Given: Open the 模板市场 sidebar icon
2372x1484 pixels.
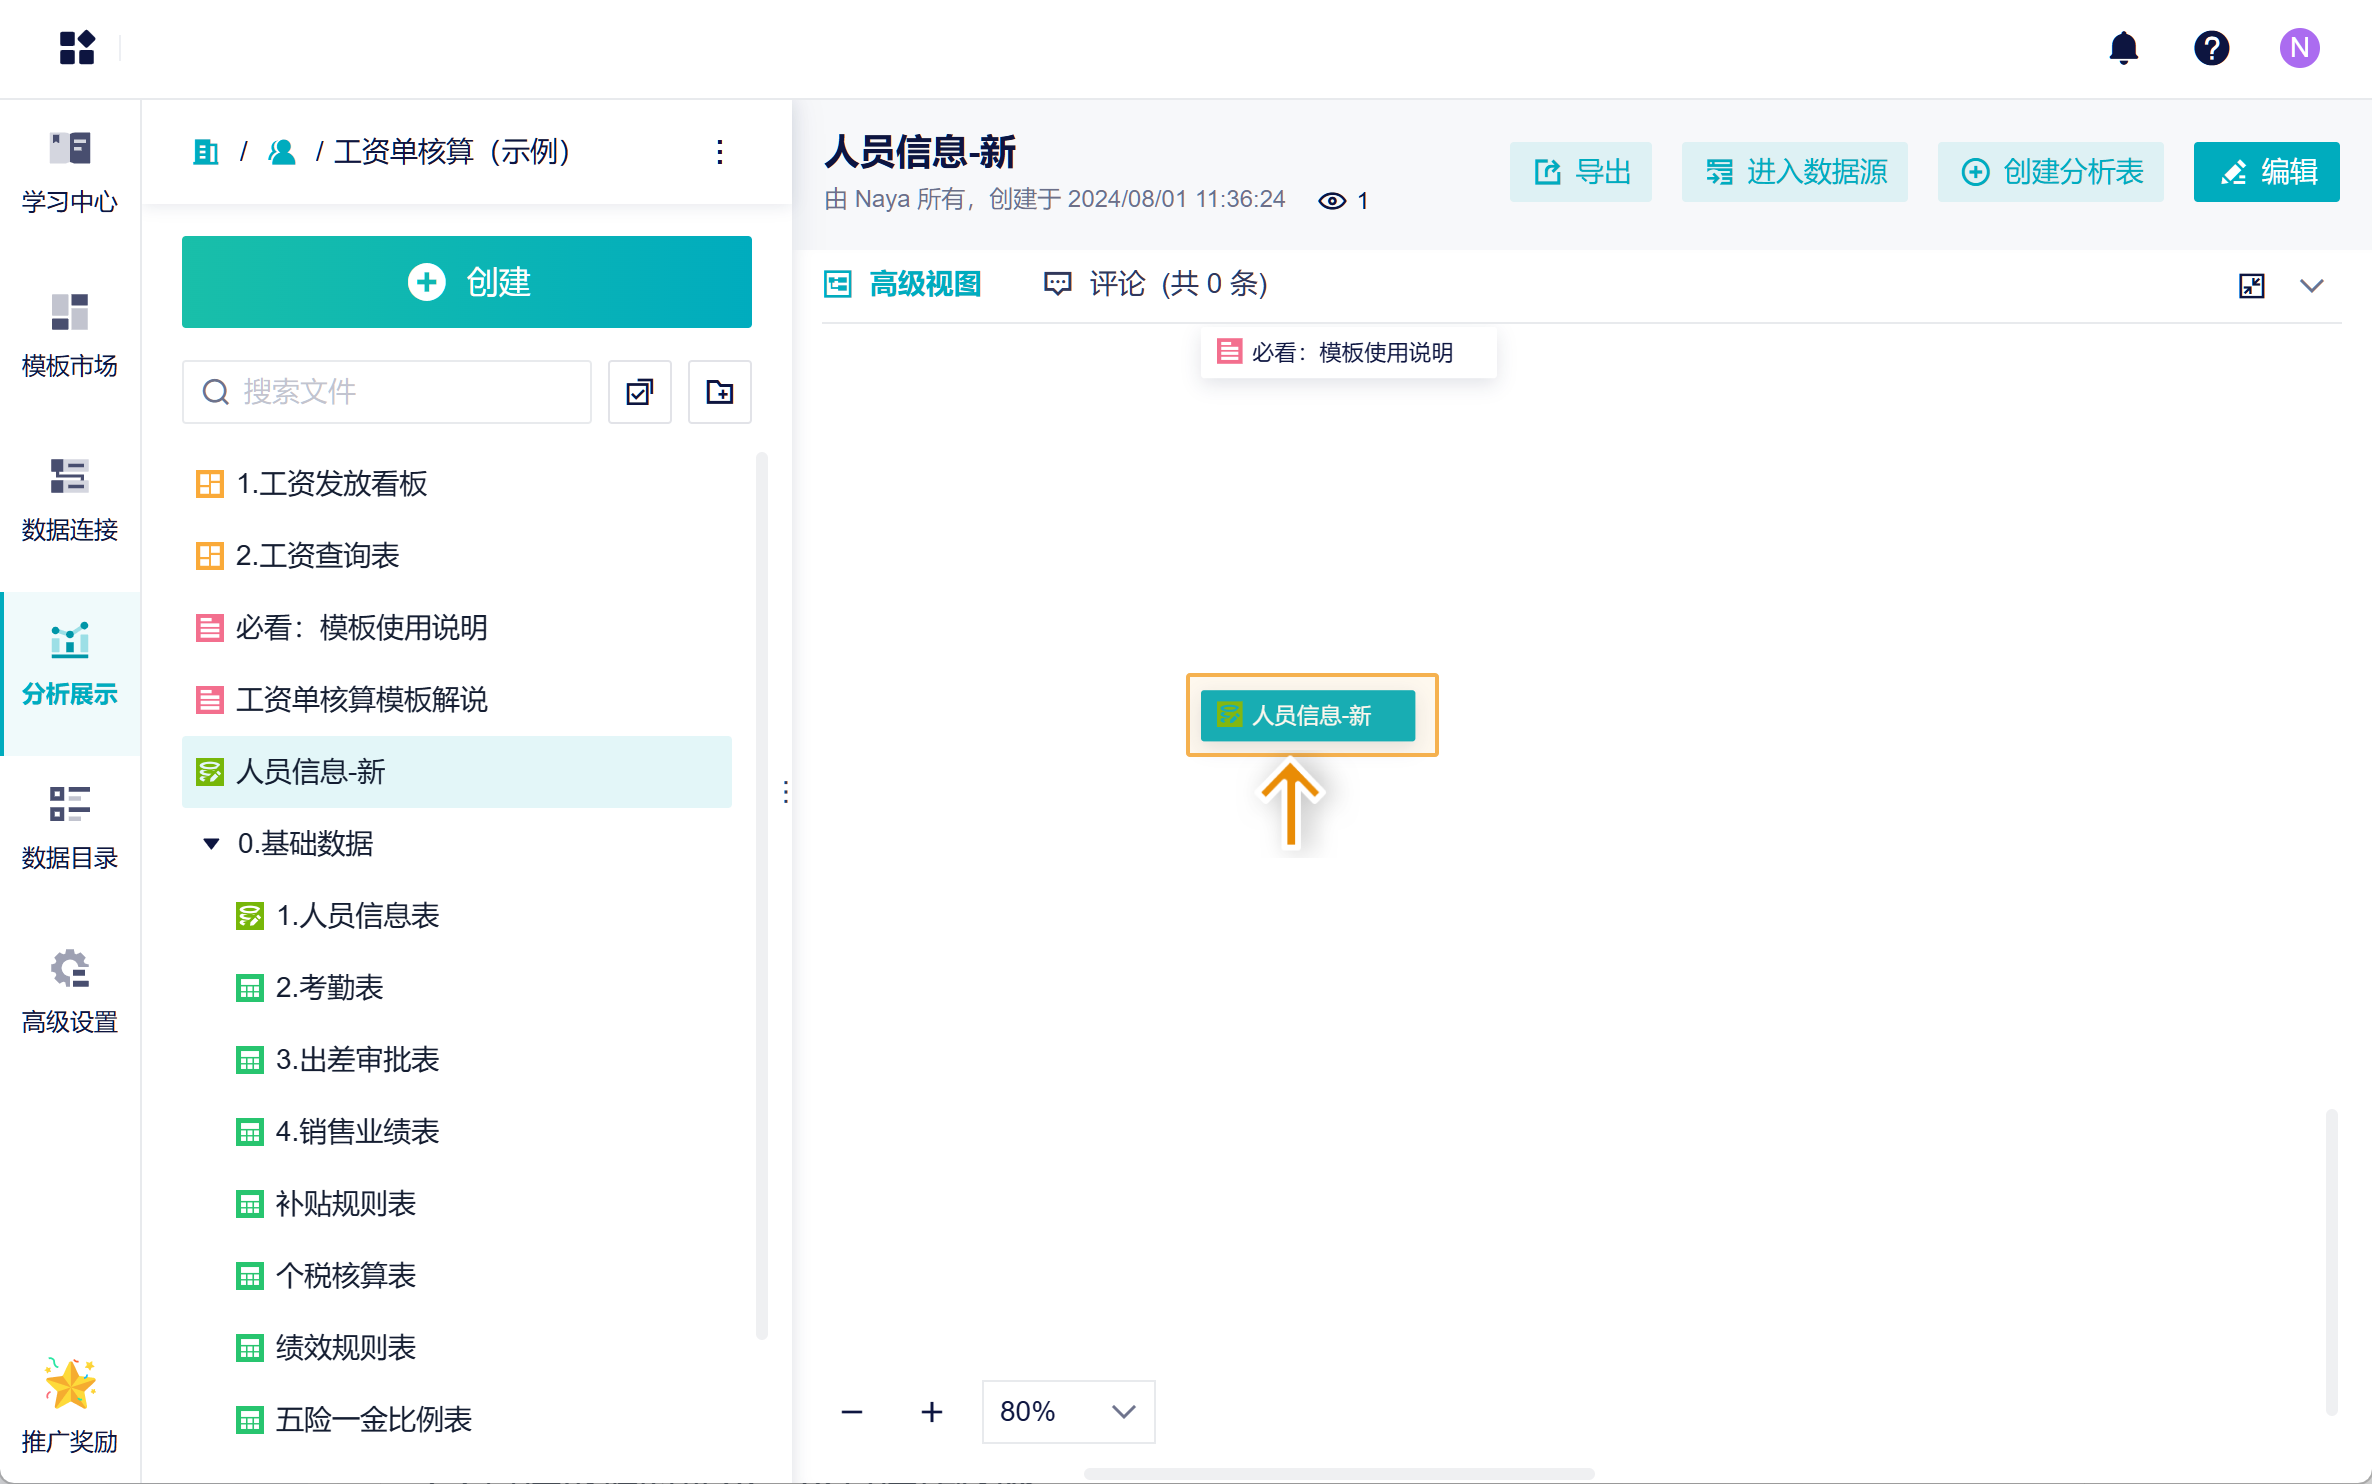Looking at the screenshot, I should (69, 335).
